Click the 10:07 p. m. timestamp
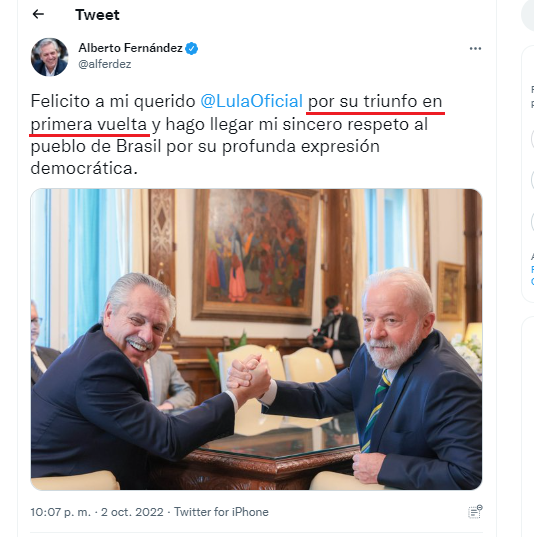This screenshot has height=537, width=534. point(61,512)
